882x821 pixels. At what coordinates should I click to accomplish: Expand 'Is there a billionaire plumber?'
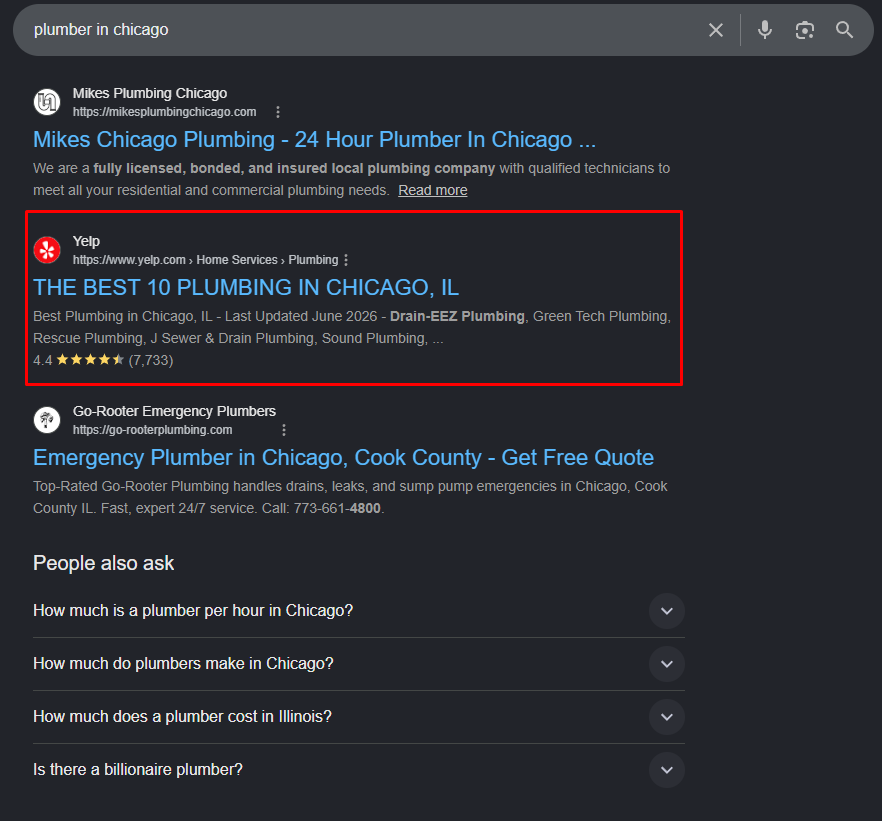359,769
